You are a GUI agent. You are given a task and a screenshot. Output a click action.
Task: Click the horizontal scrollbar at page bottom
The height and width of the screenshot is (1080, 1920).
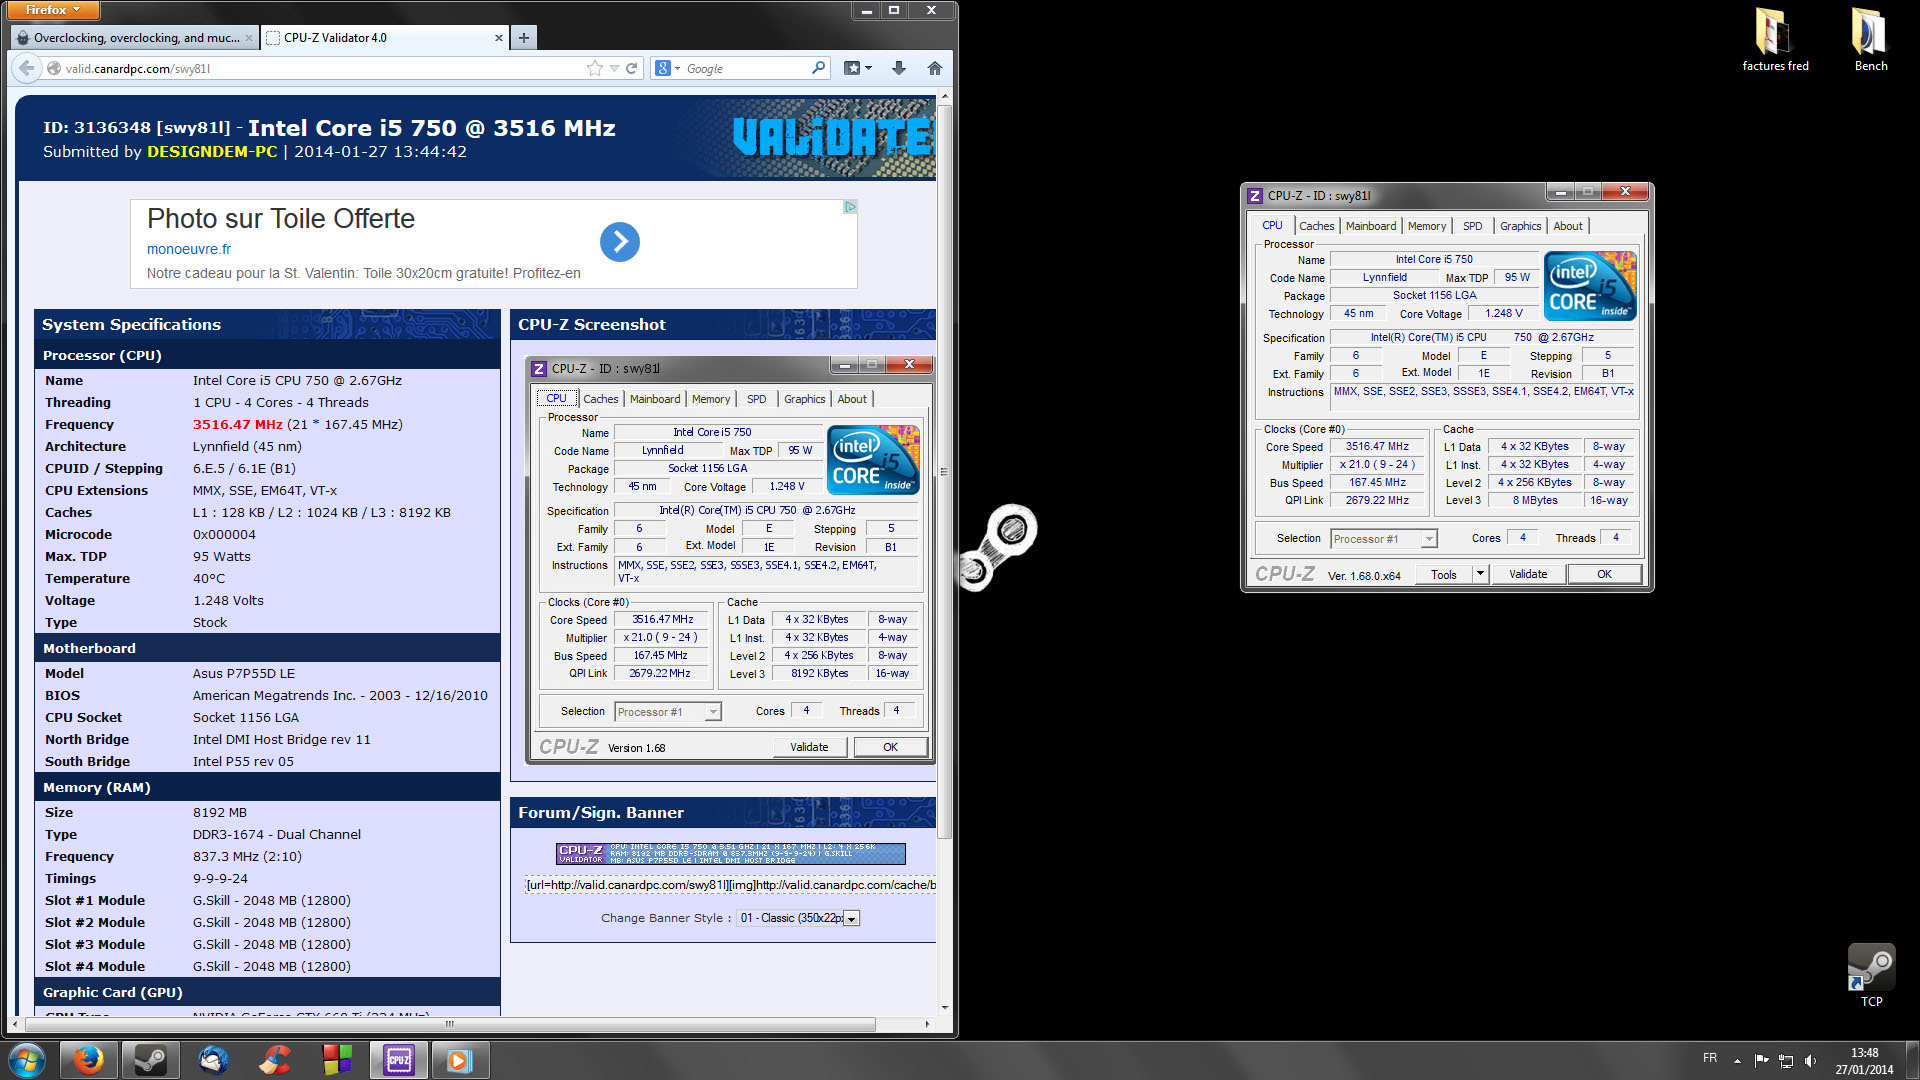(x=450, y=1024)
